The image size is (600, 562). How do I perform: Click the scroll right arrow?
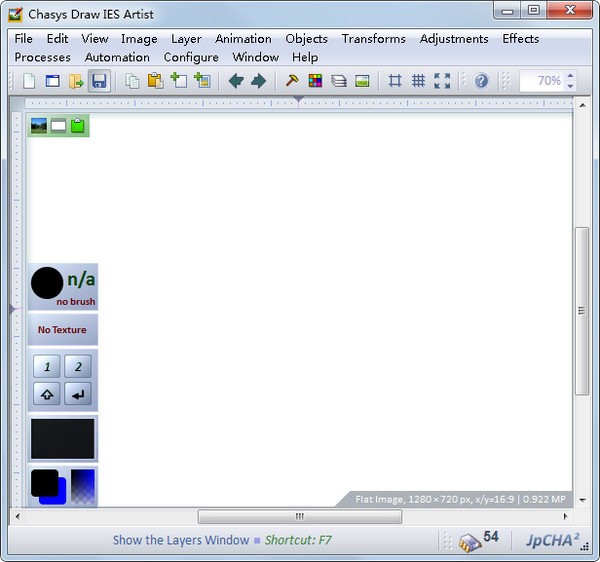tap(566, 516)
